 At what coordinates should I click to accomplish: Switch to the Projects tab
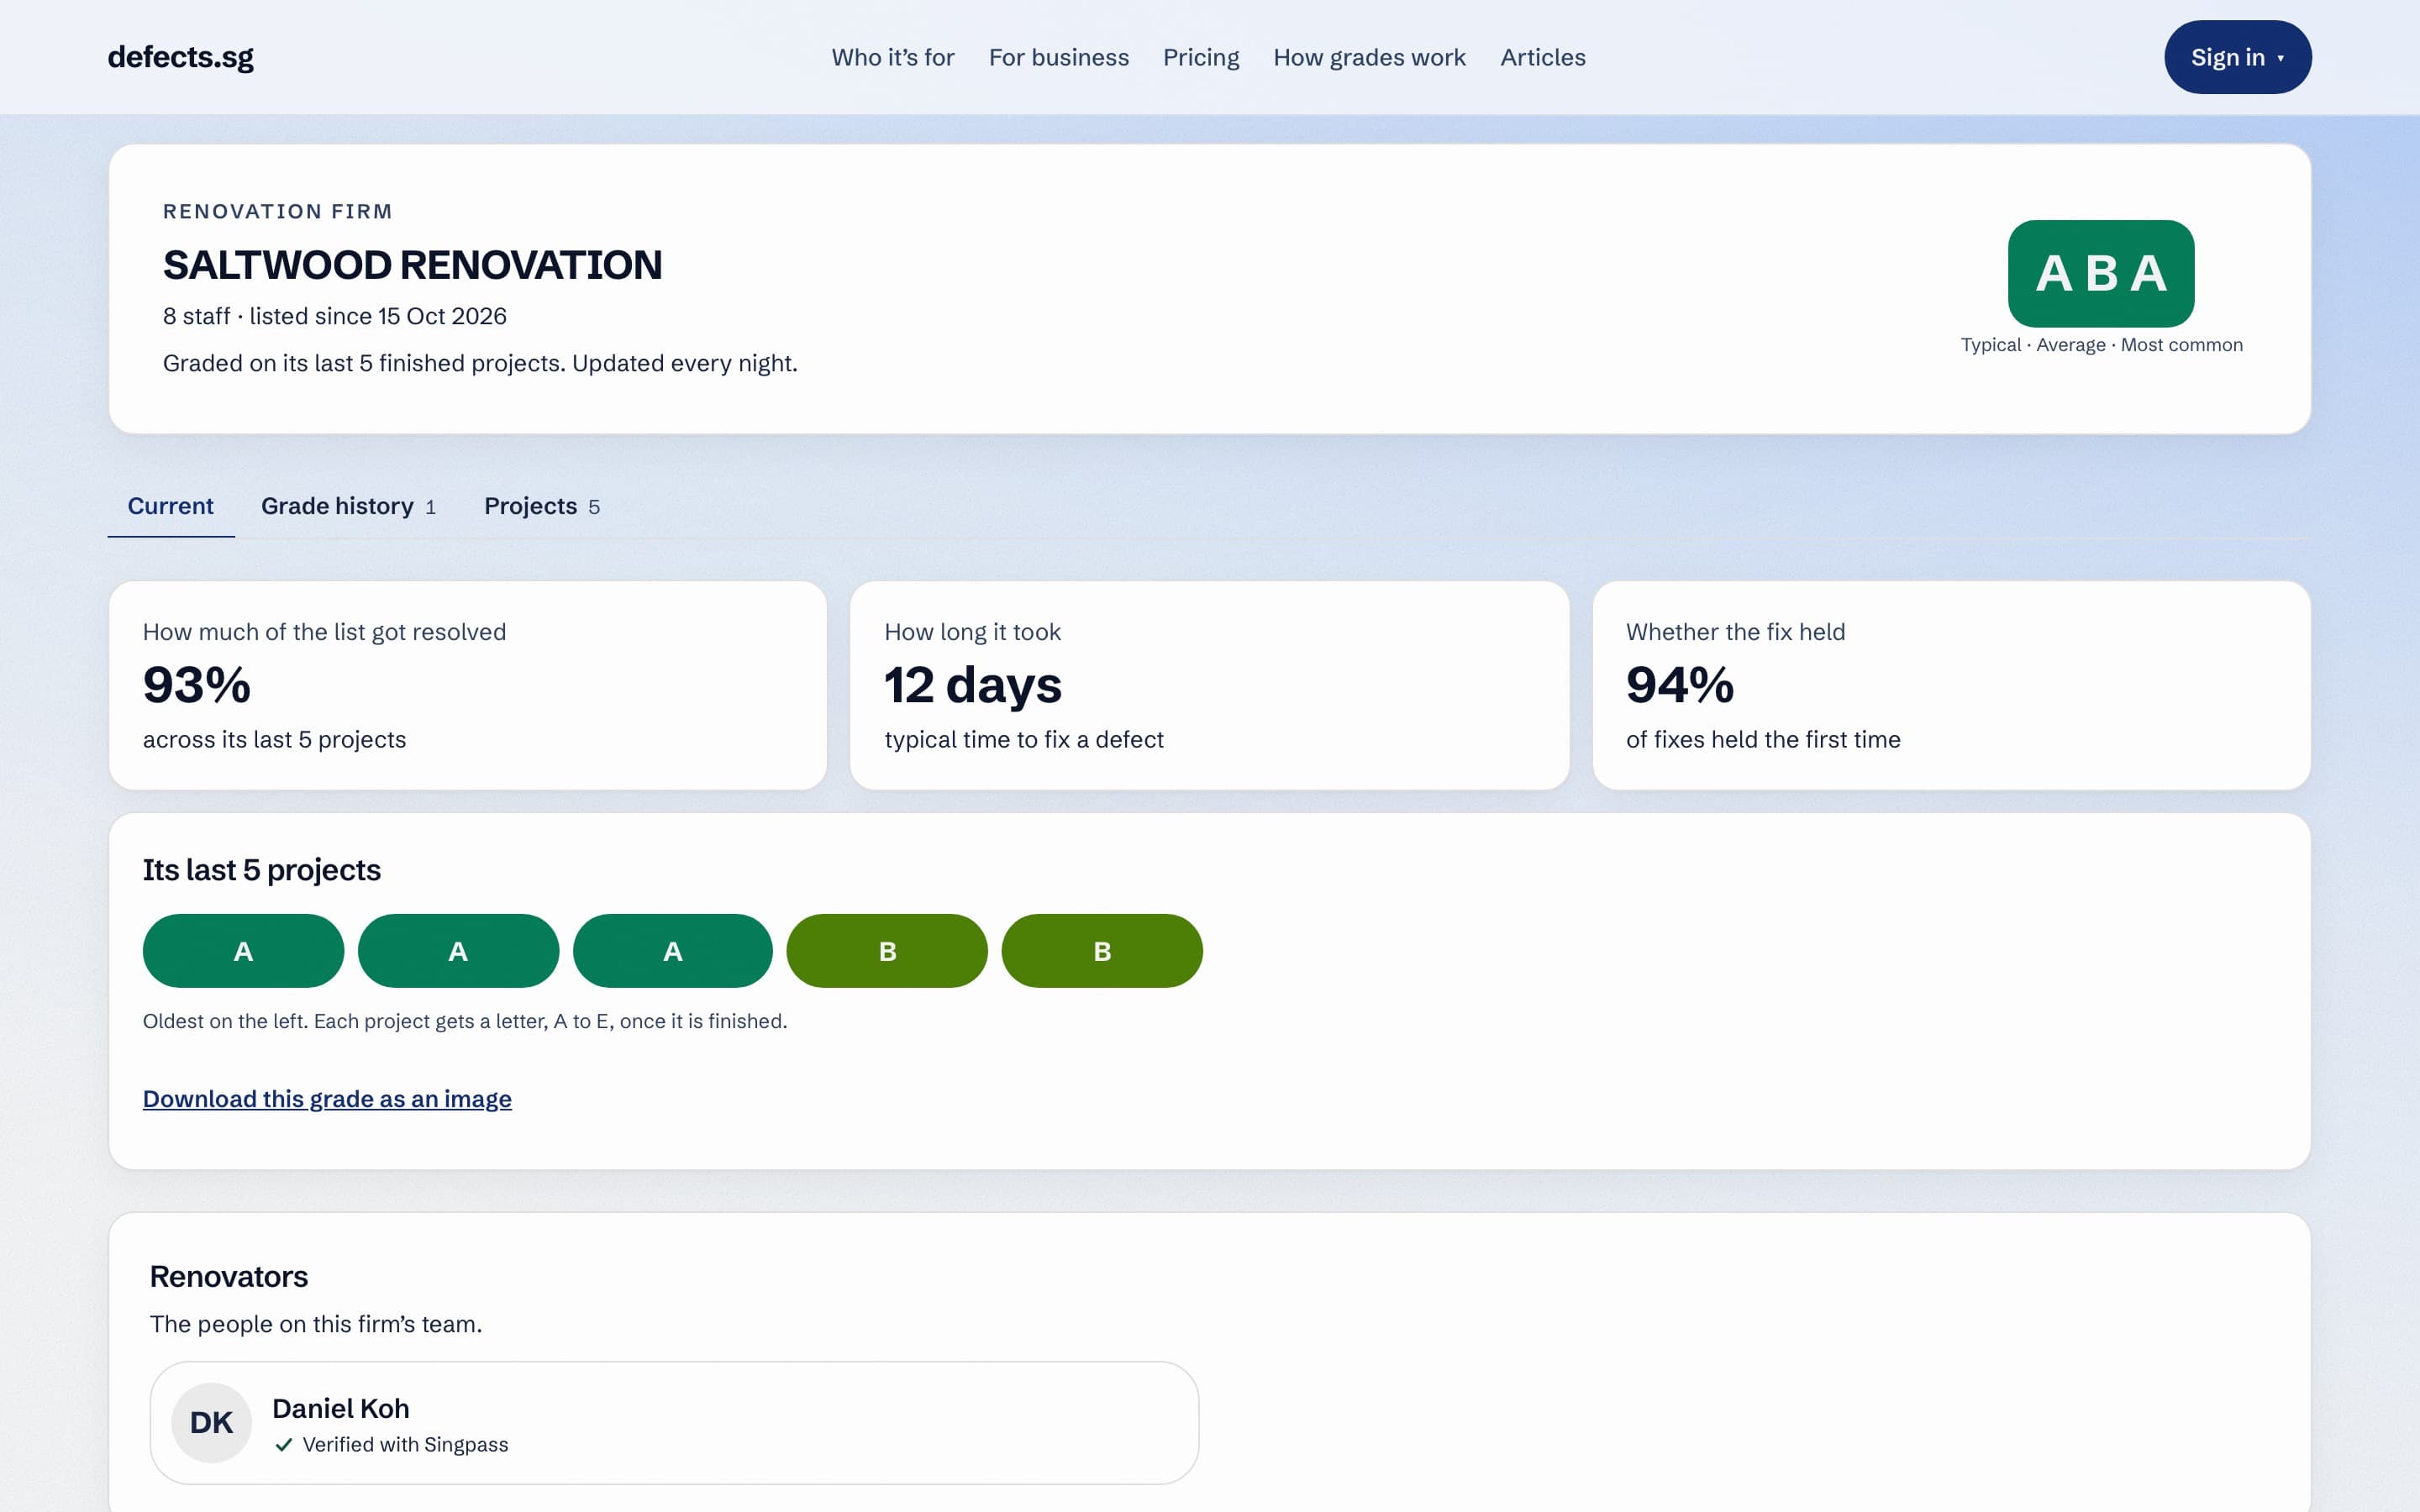(542, 506)
